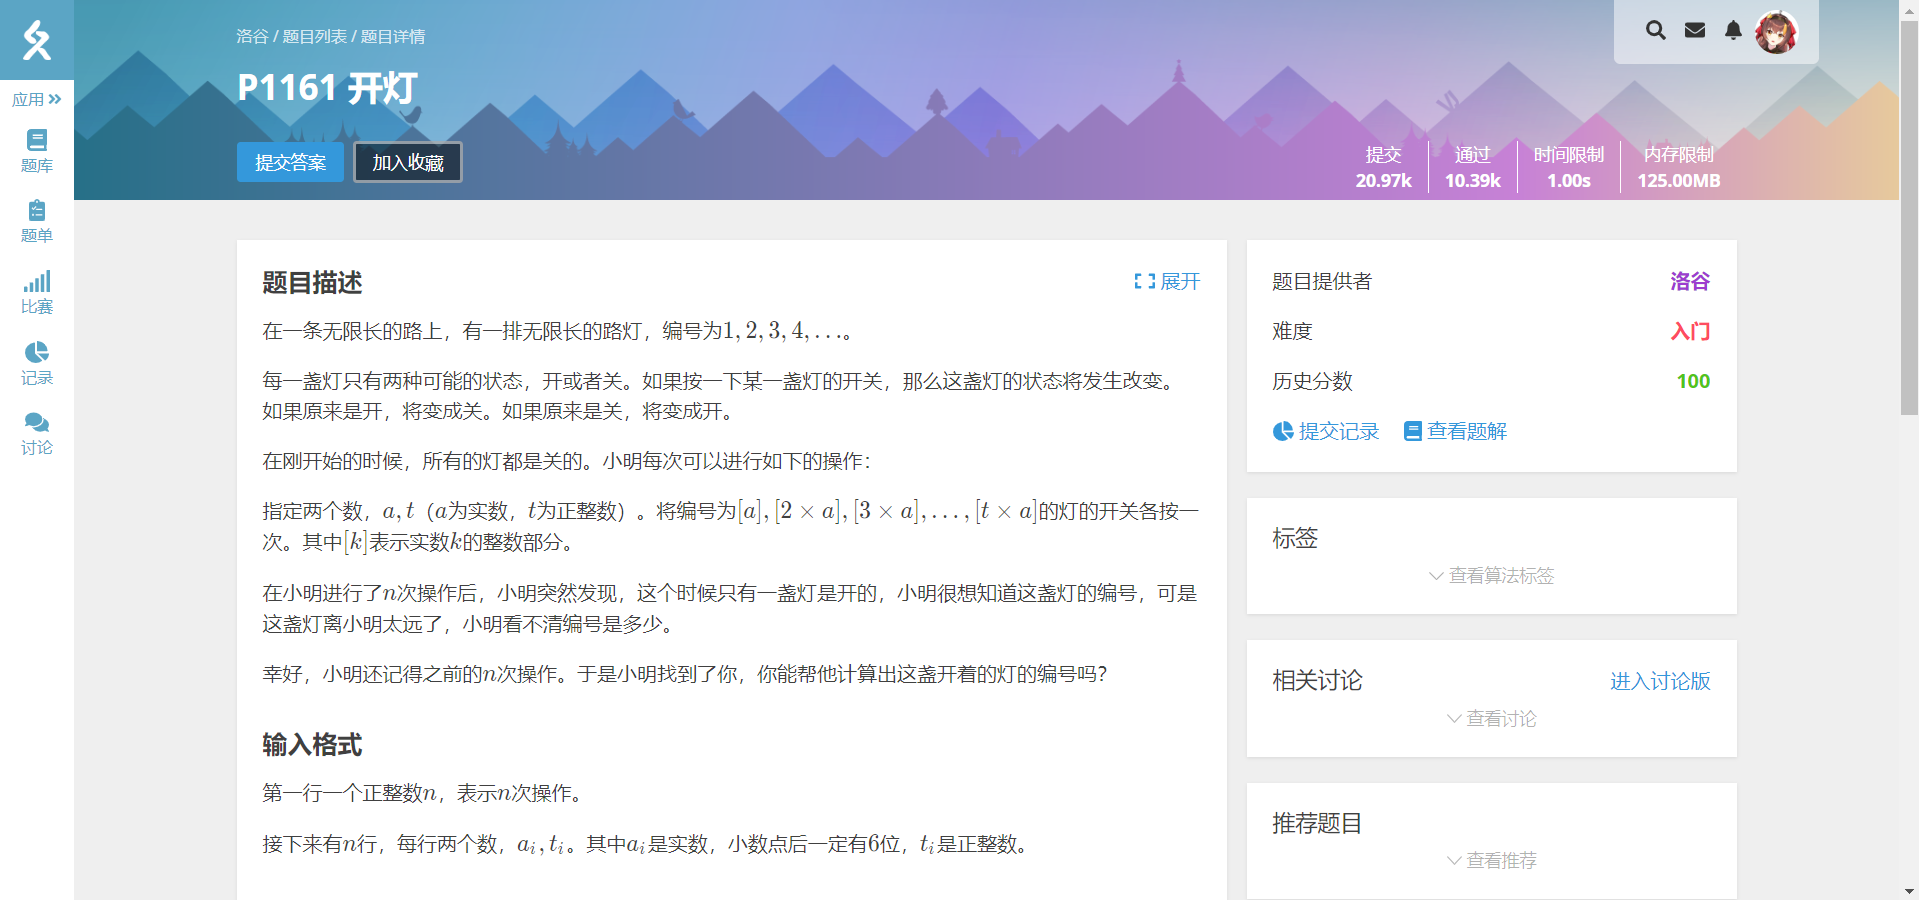Open messages via the envelope icon

1694,30
